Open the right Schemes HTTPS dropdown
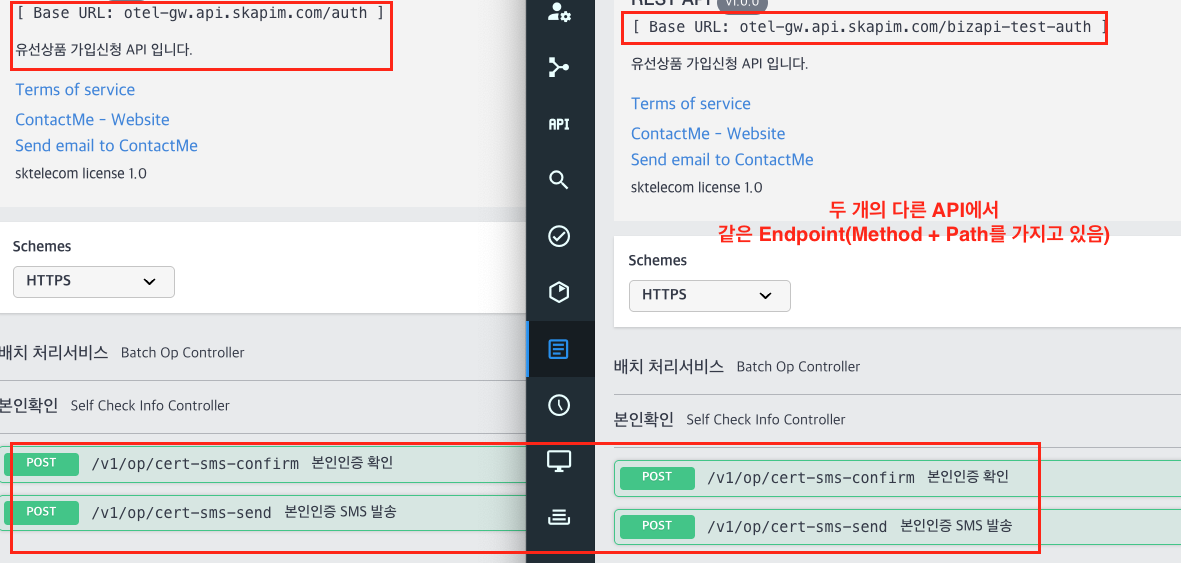This screenshot has width=1181, height=563. [x=709, y=295]
